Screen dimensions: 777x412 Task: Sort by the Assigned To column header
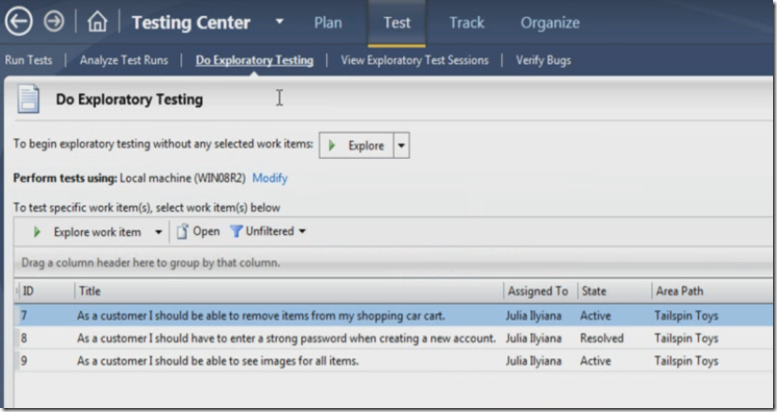coord(540,291)
